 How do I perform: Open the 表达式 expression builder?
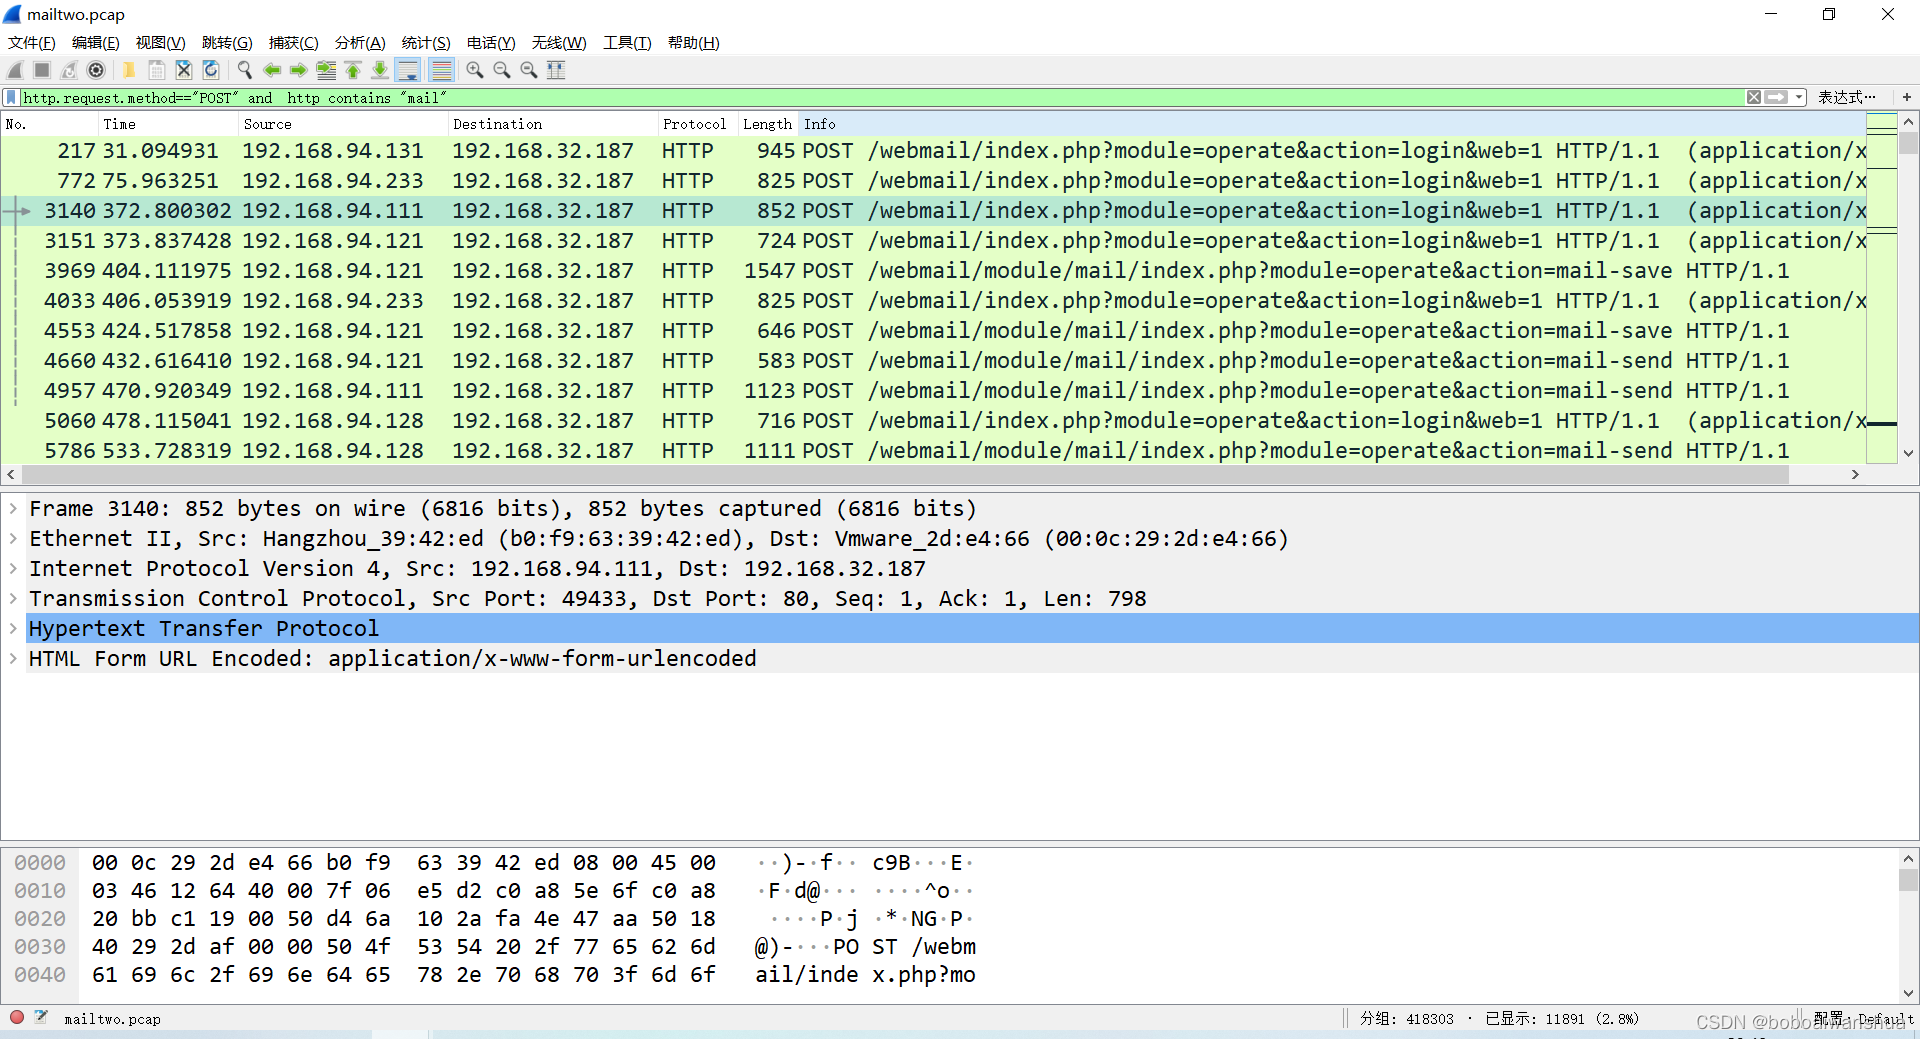(1846, 97)
